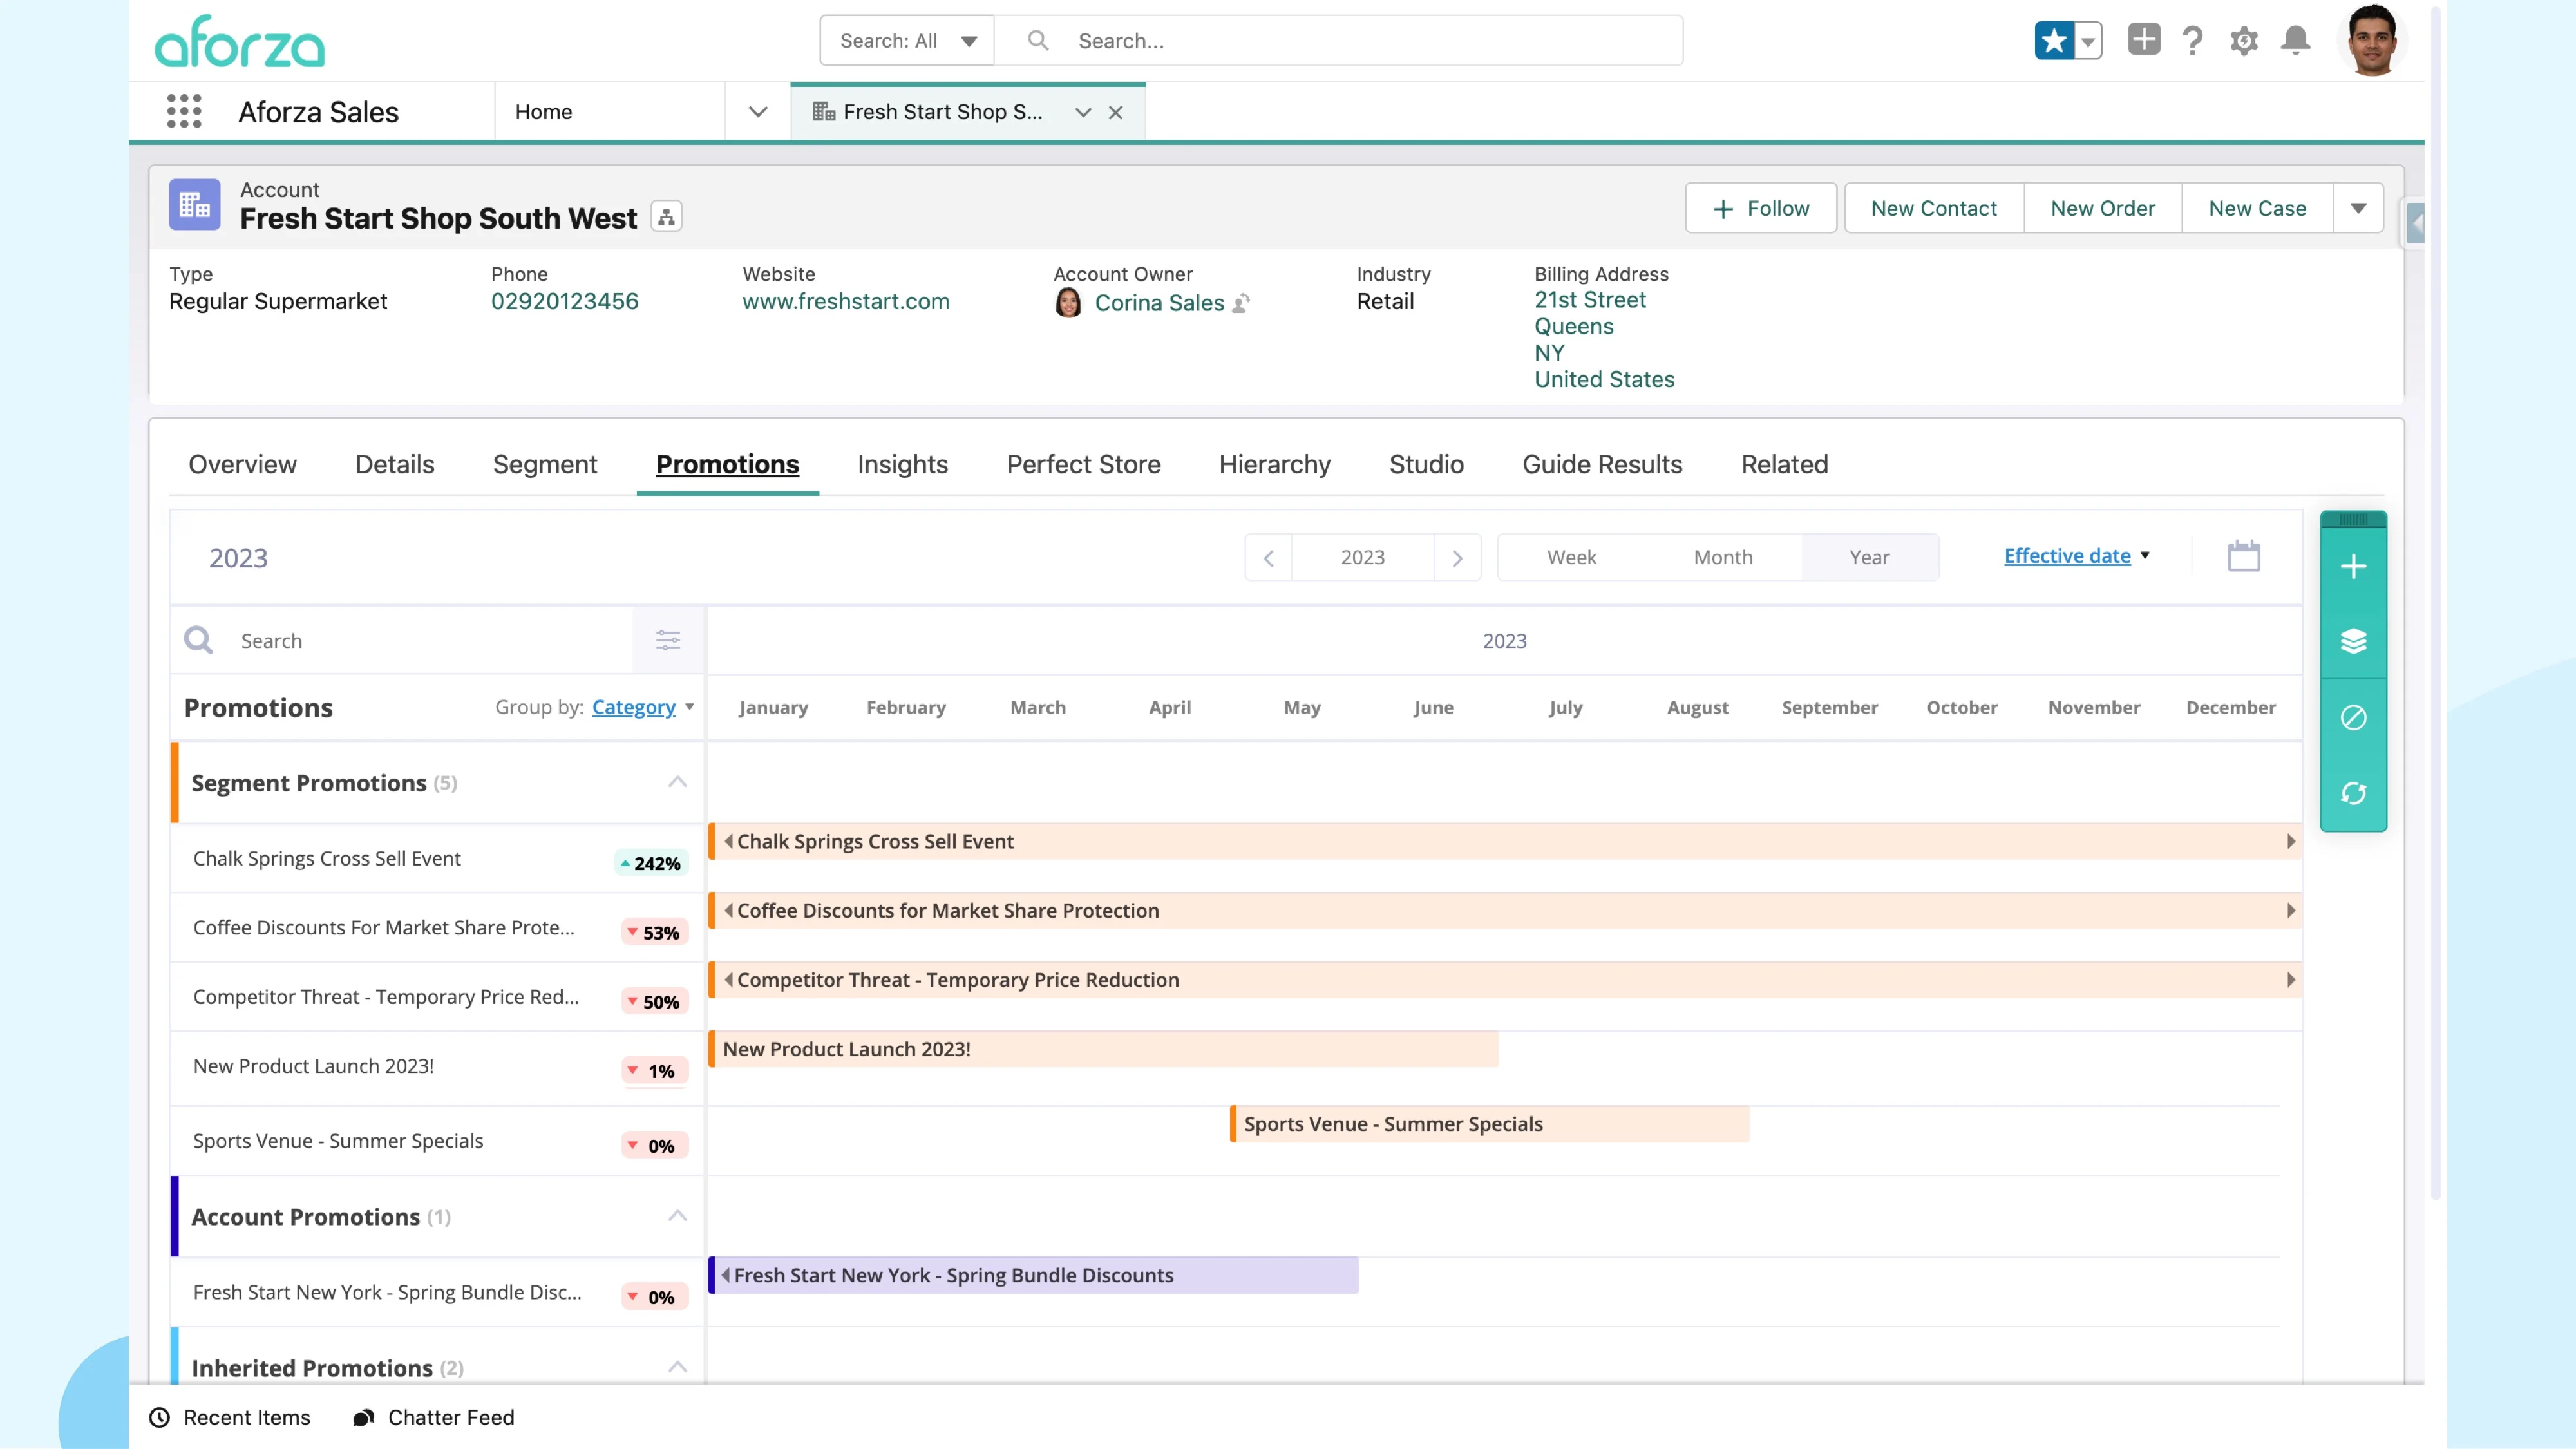This screenshot has height=1449, width=2576.
Task: Select the Week view toggle
Action: [x=1572, y=557]
